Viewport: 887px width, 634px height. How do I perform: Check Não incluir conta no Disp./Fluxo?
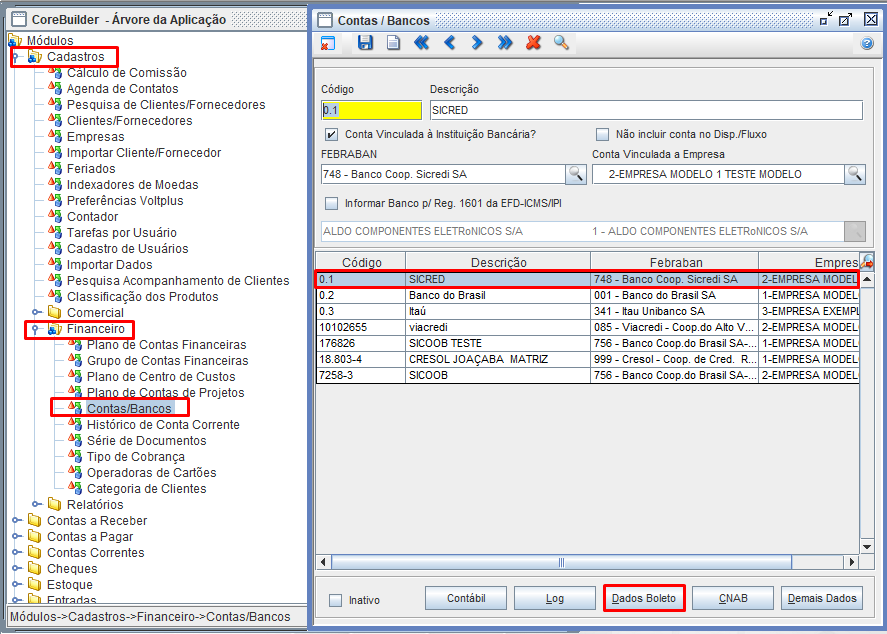point(602,134)
